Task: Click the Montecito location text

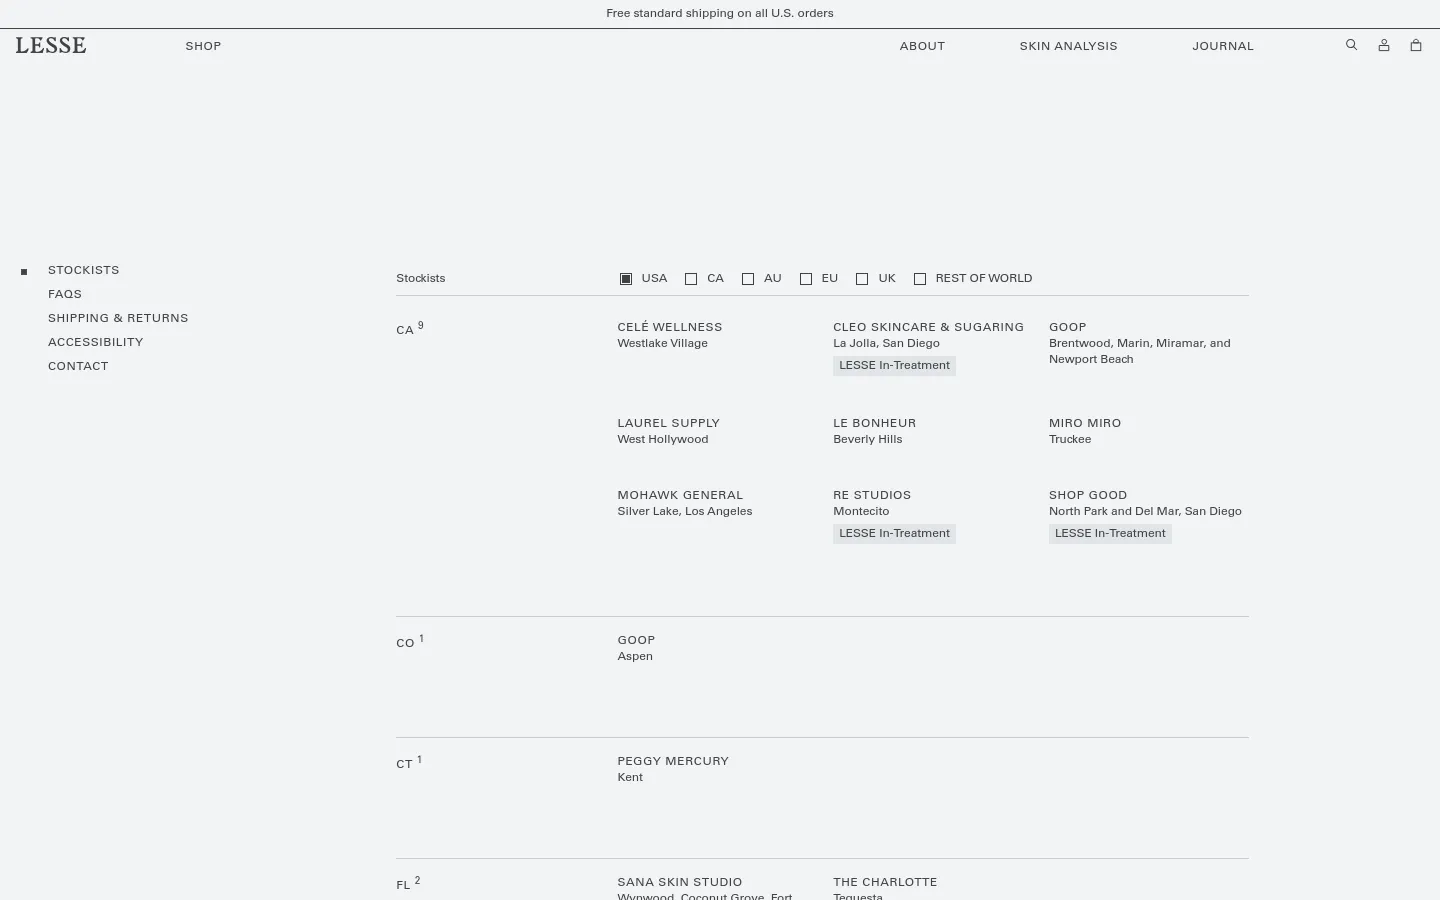Action: click(861, 511)
